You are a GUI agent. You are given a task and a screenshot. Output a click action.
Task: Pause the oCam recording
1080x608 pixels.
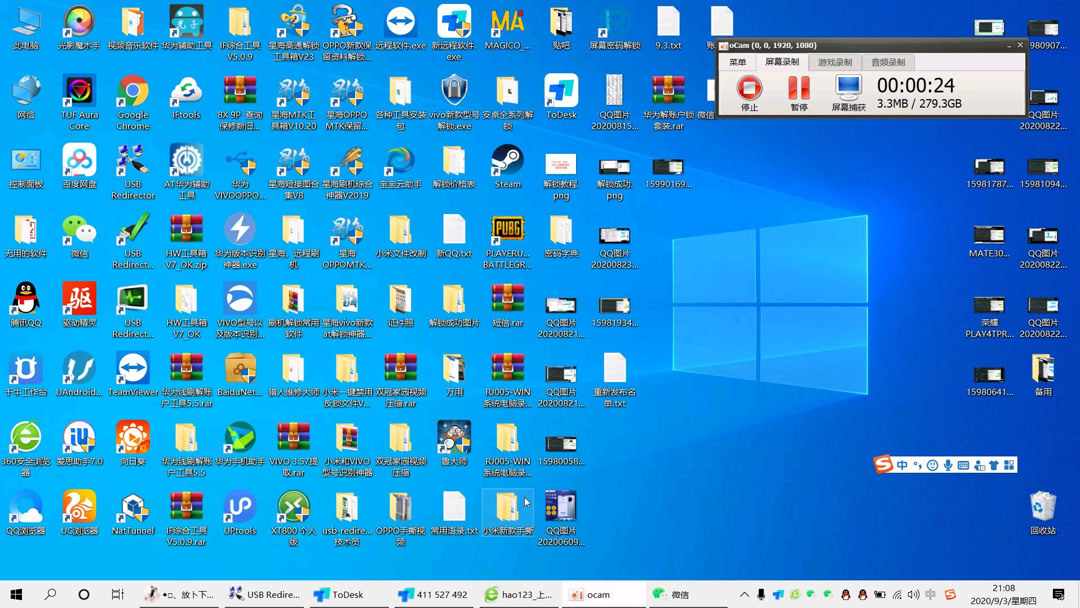tap(798, 89)
